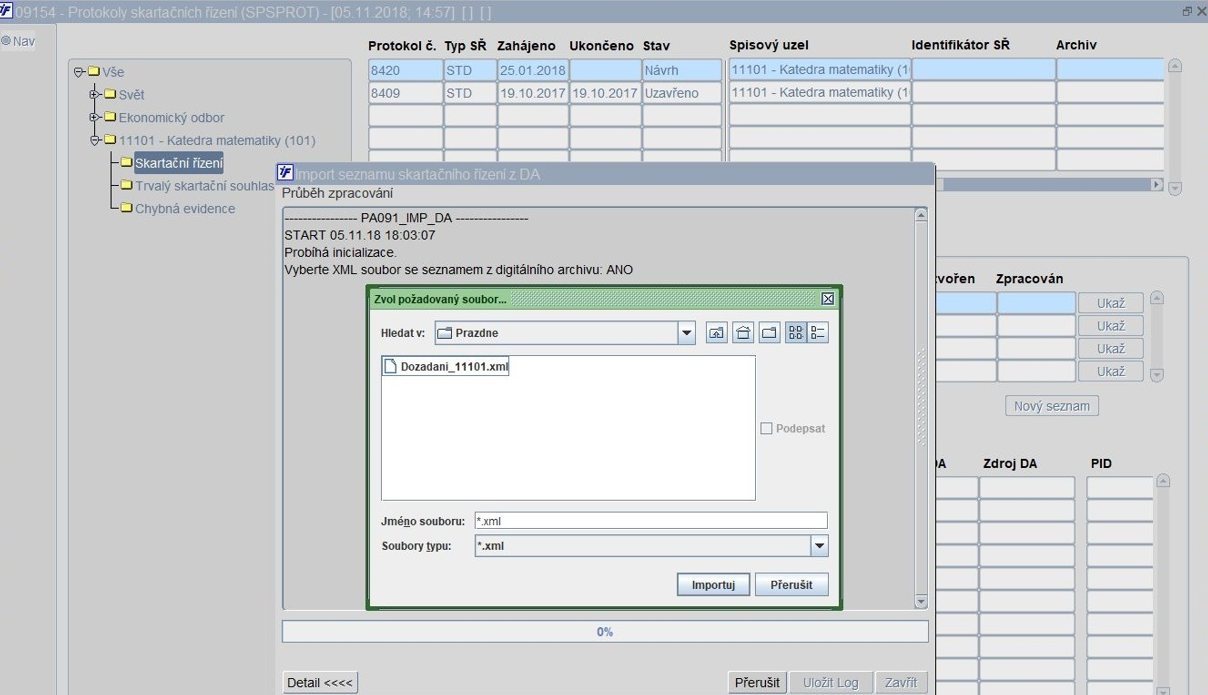Click the Importuj button
The width and height of the screenshot is (1208, 695).
coord(713,585)
